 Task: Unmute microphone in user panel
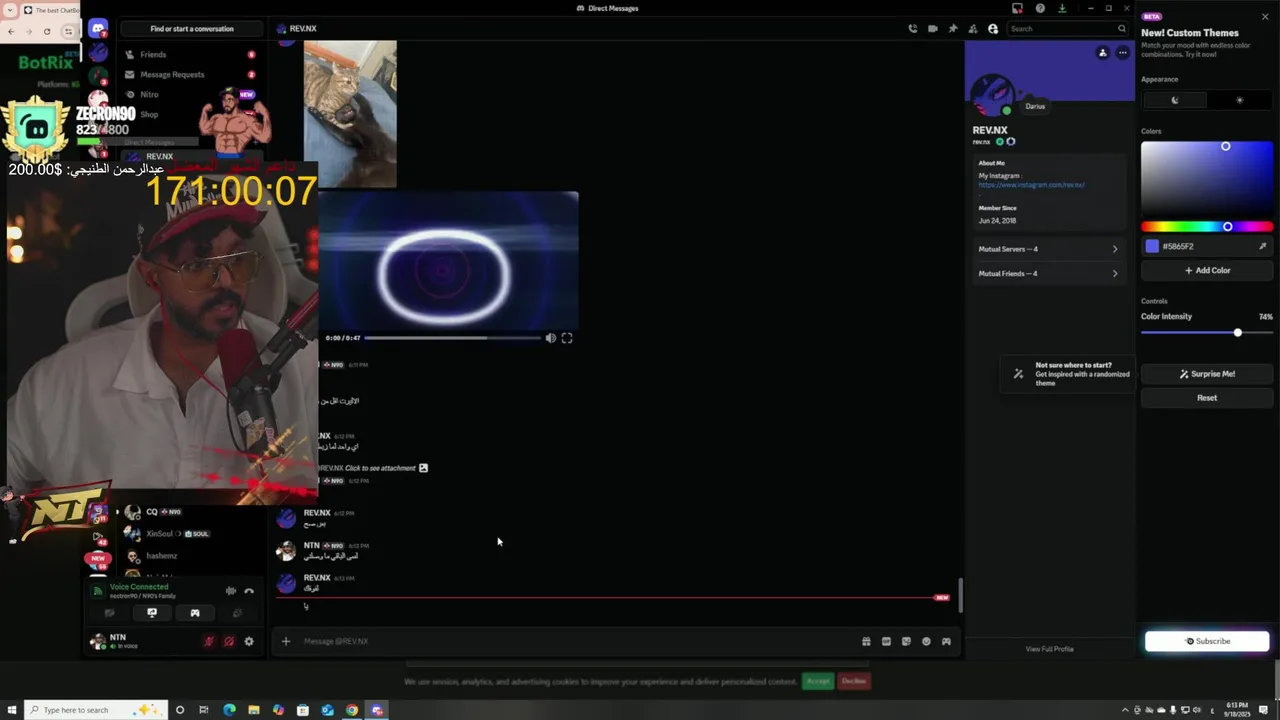coord(209,641)
